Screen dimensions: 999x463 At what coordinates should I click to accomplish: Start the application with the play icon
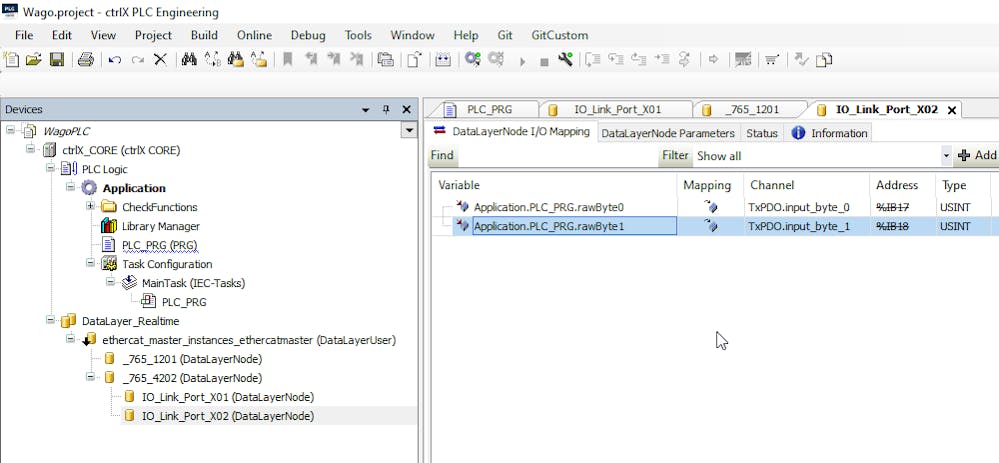pos(522,61)
